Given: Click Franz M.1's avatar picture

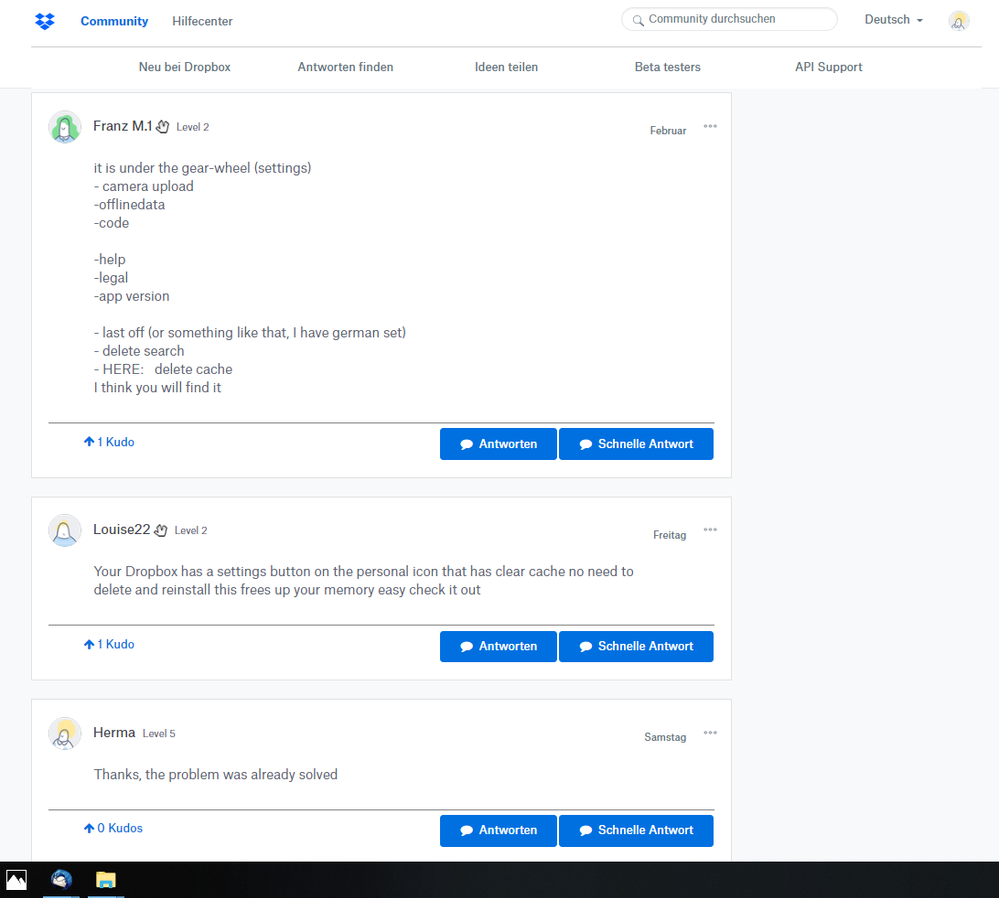Looking at the screenshot, I should point(65,127).
